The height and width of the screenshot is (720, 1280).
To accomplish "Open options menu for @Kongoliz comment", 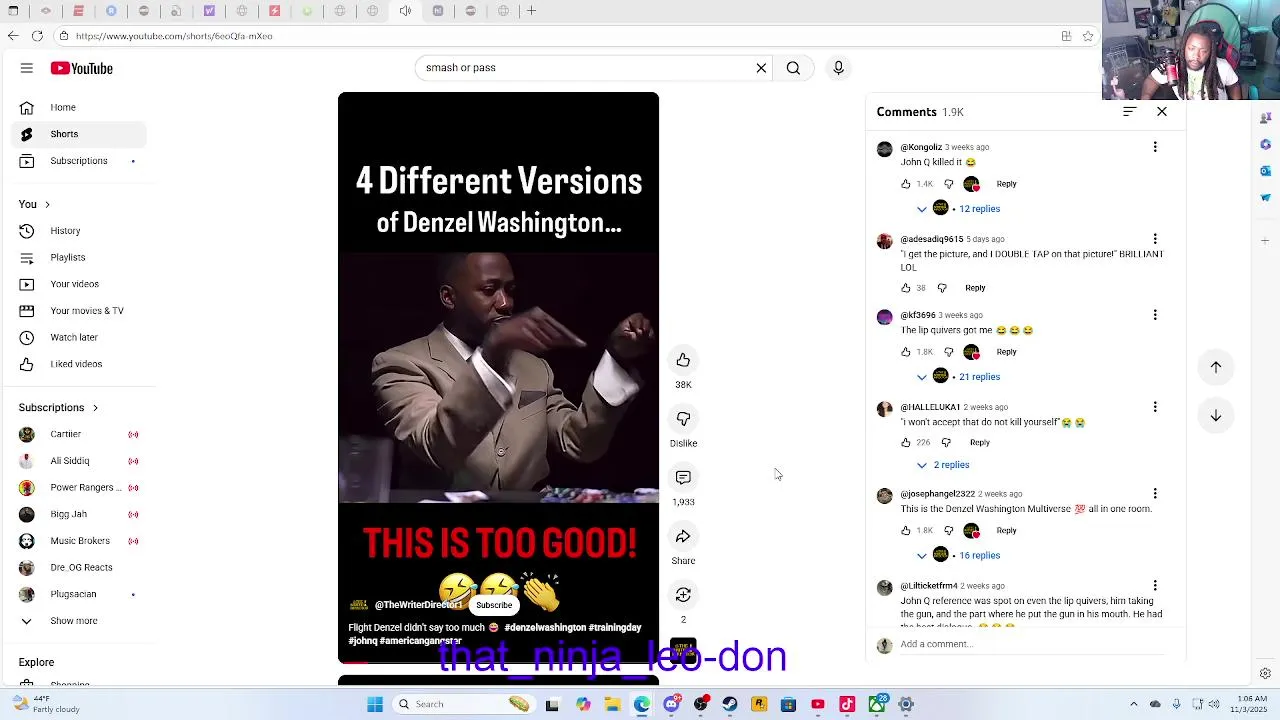I will [x=1155, y=147].
